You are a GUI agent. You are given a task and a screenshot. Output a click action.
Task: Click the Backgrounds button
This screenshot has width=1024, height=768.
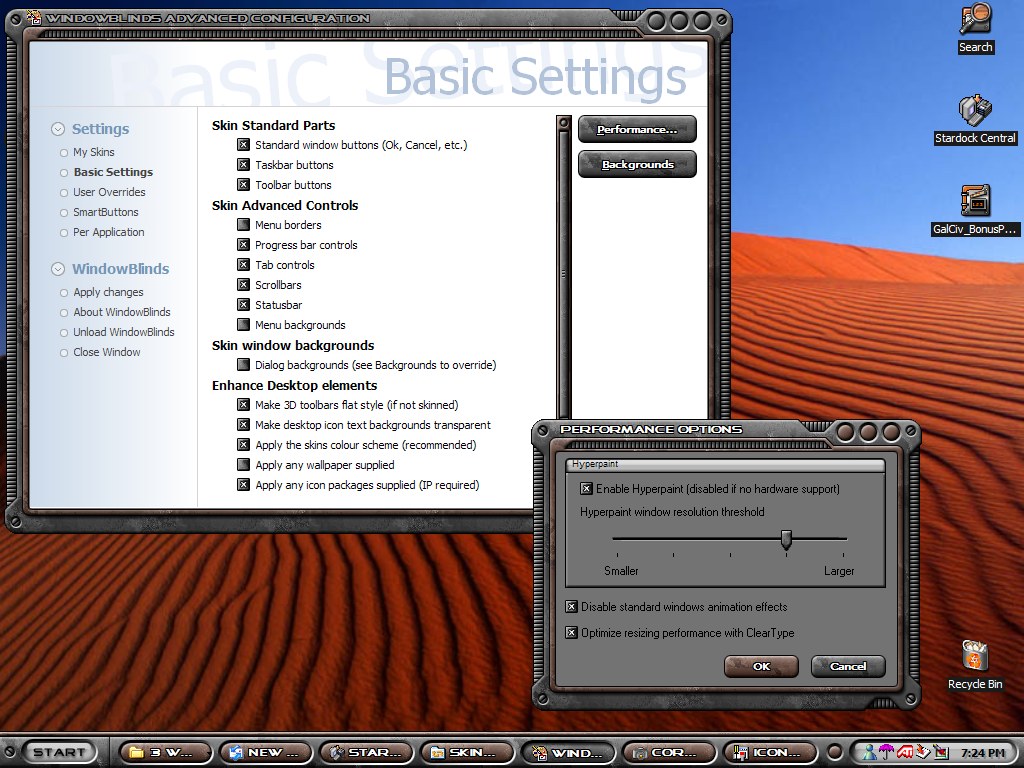(637, 165)
